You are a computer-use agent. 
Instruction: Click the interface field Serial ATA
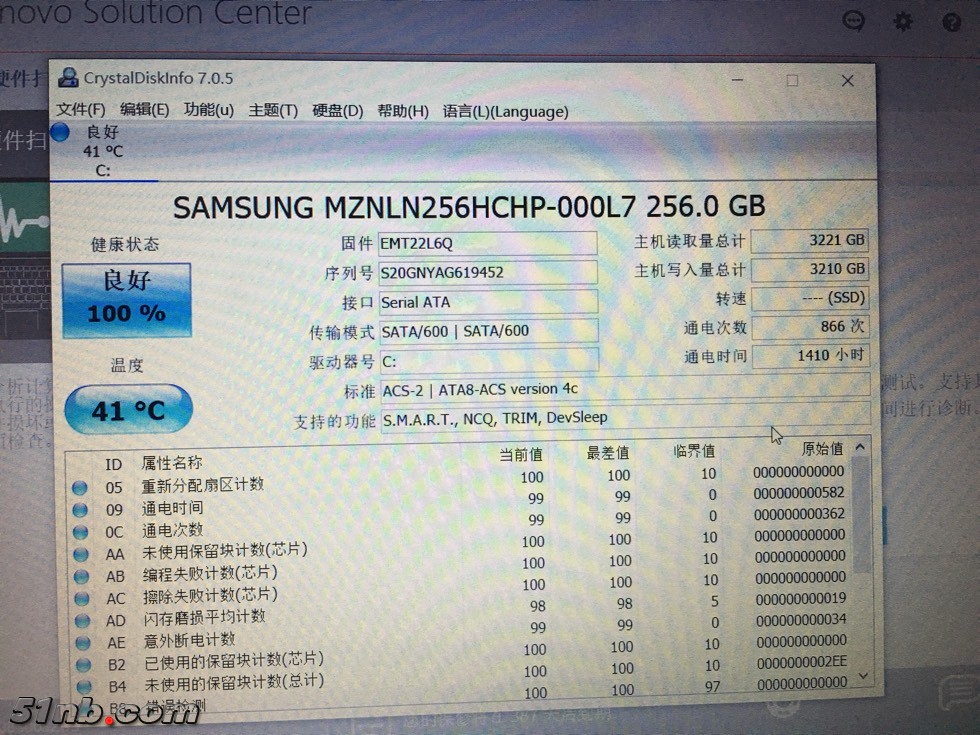[x=488, y=302]
